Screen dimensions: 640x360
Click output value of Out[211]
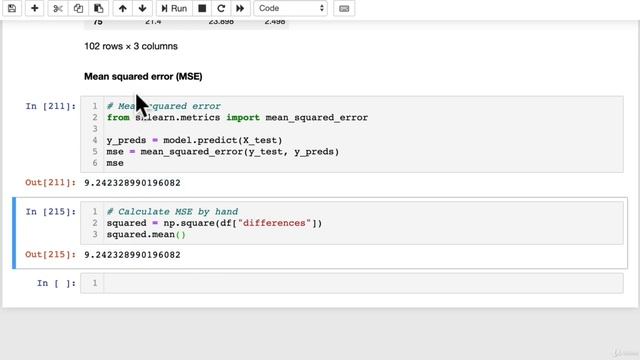click(132, 183)
